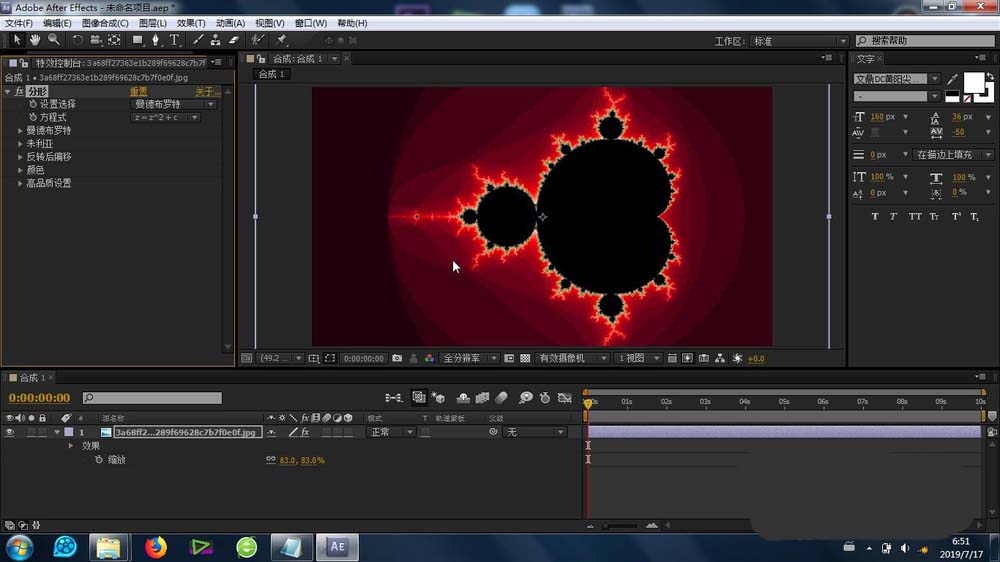
Task: Toggle stopwatch for 缩放 property
Action: [x=98, y=460]
